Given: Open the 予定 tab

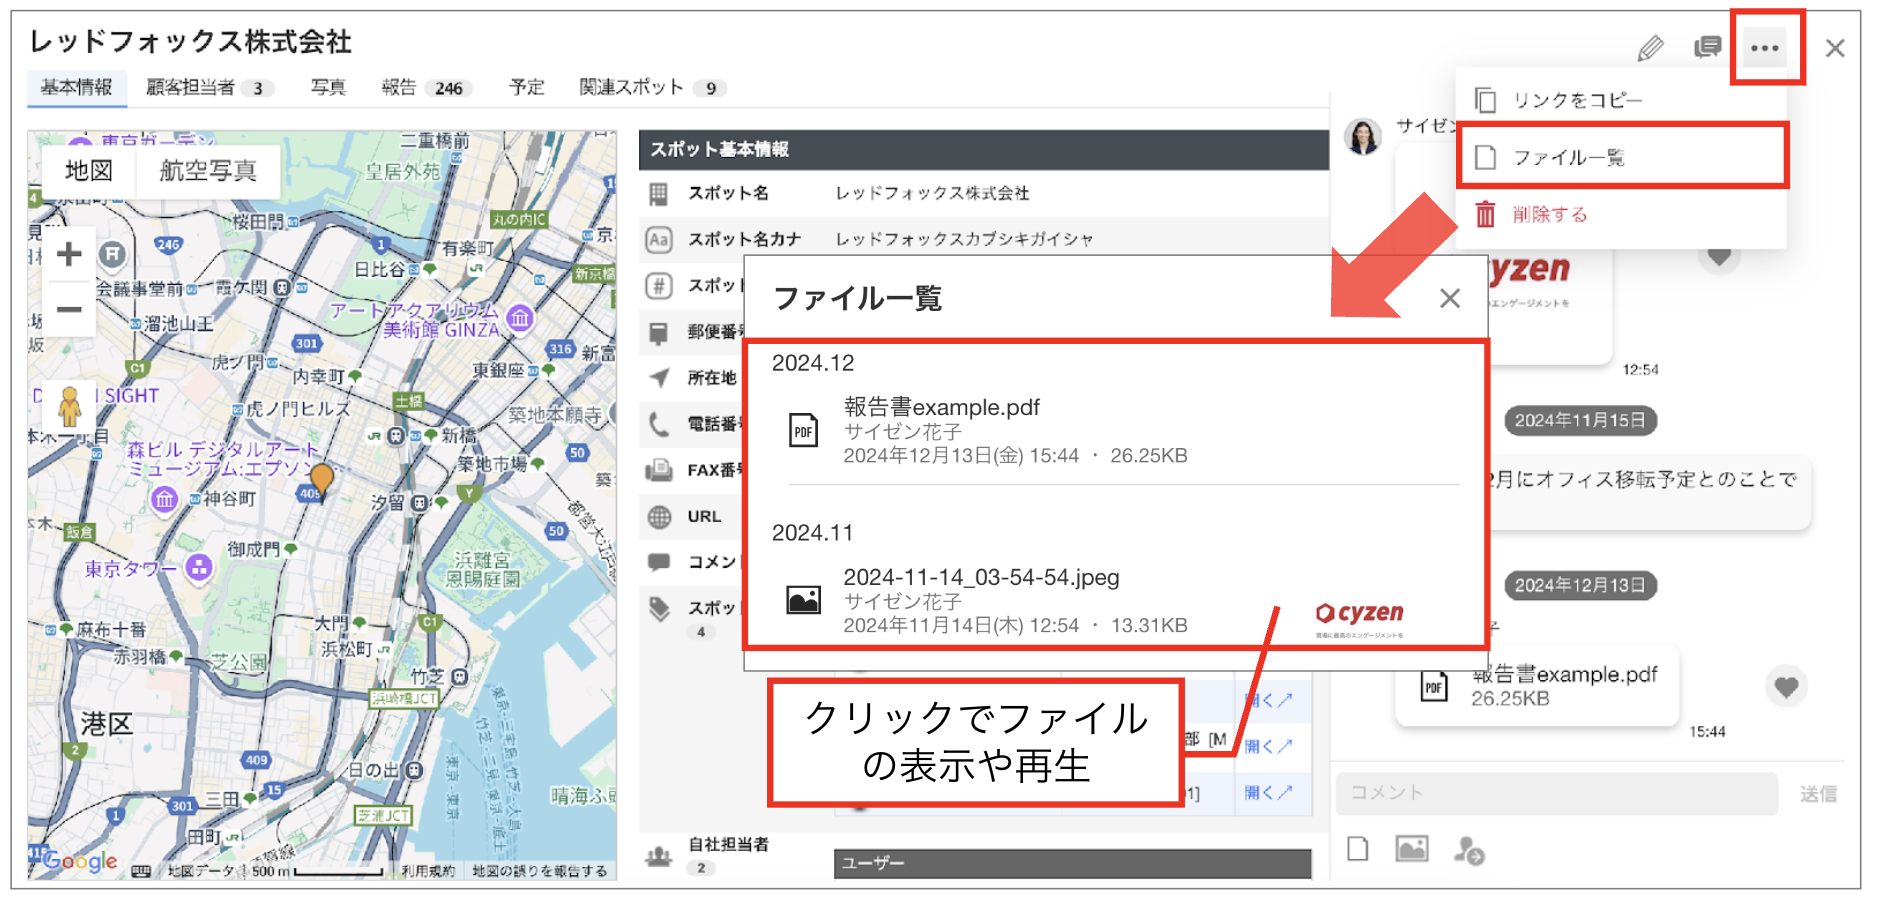Looking at the screenshot, I should click(x=527, y=88).
